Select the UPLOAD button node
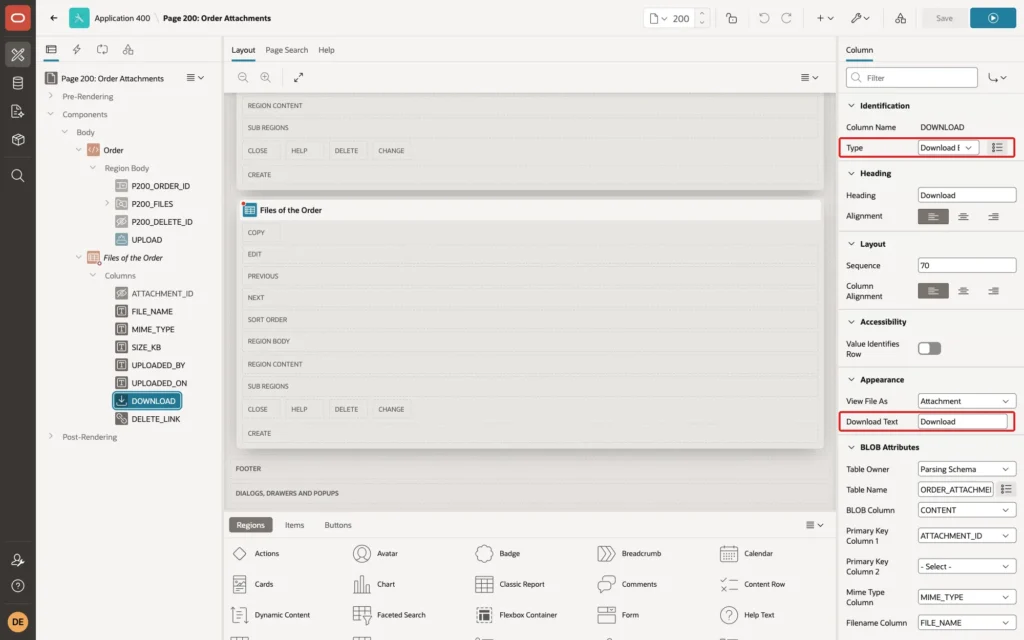This screenshot has height=640, width=1024. [x=146, y=240]
